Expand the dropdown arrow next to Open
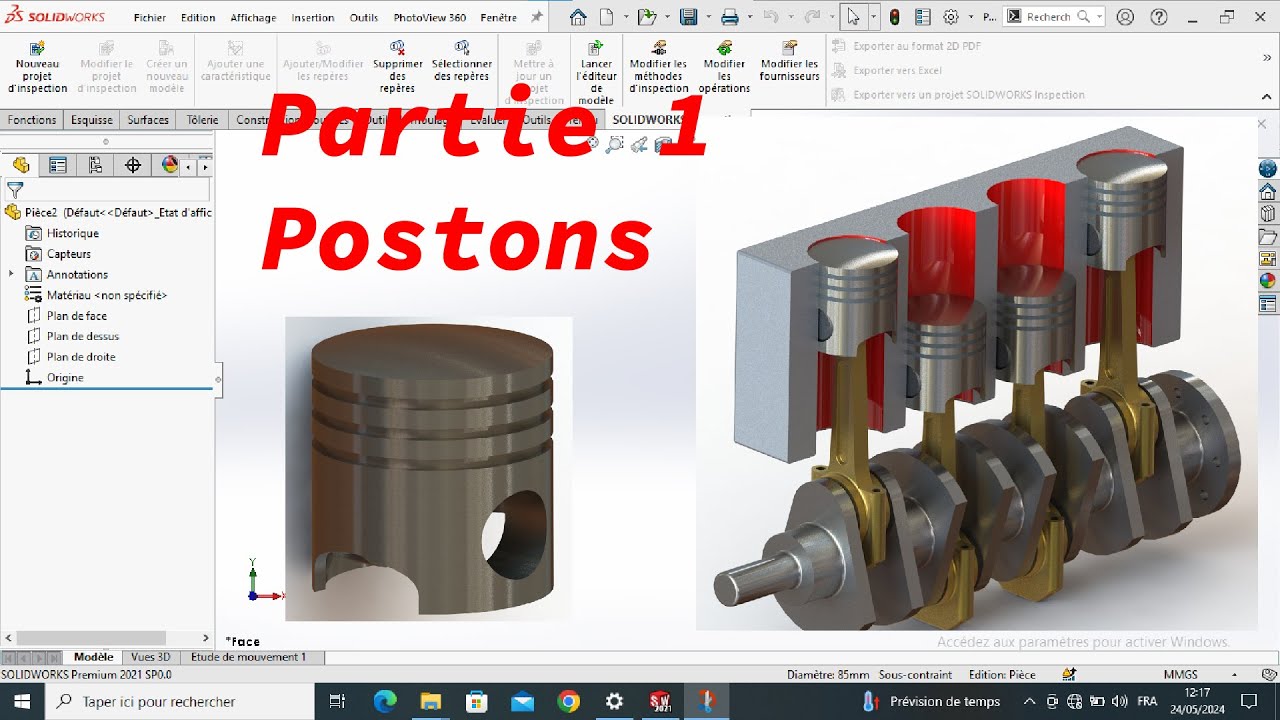Image resolution: width=1280 pixels, height=720 pixels. click(666, 17)
